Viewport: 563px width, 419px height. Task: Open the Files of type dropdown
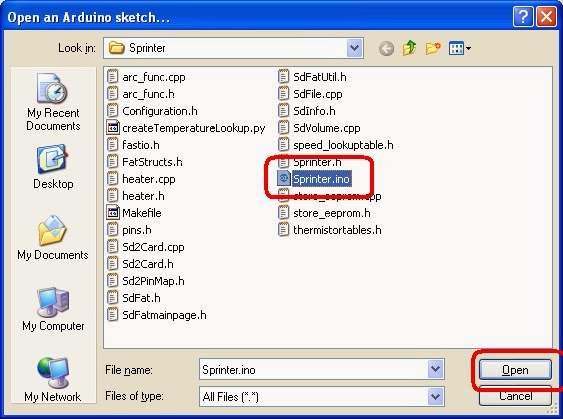coord(436,396)
